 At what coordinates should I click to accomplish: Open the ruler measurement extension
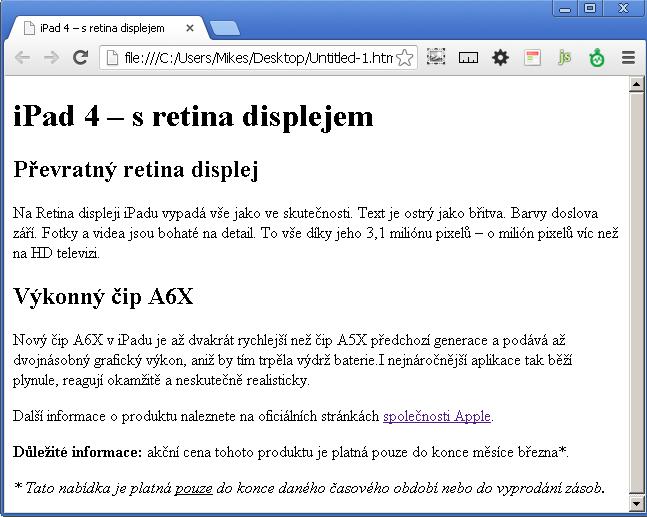pos(468,58)
